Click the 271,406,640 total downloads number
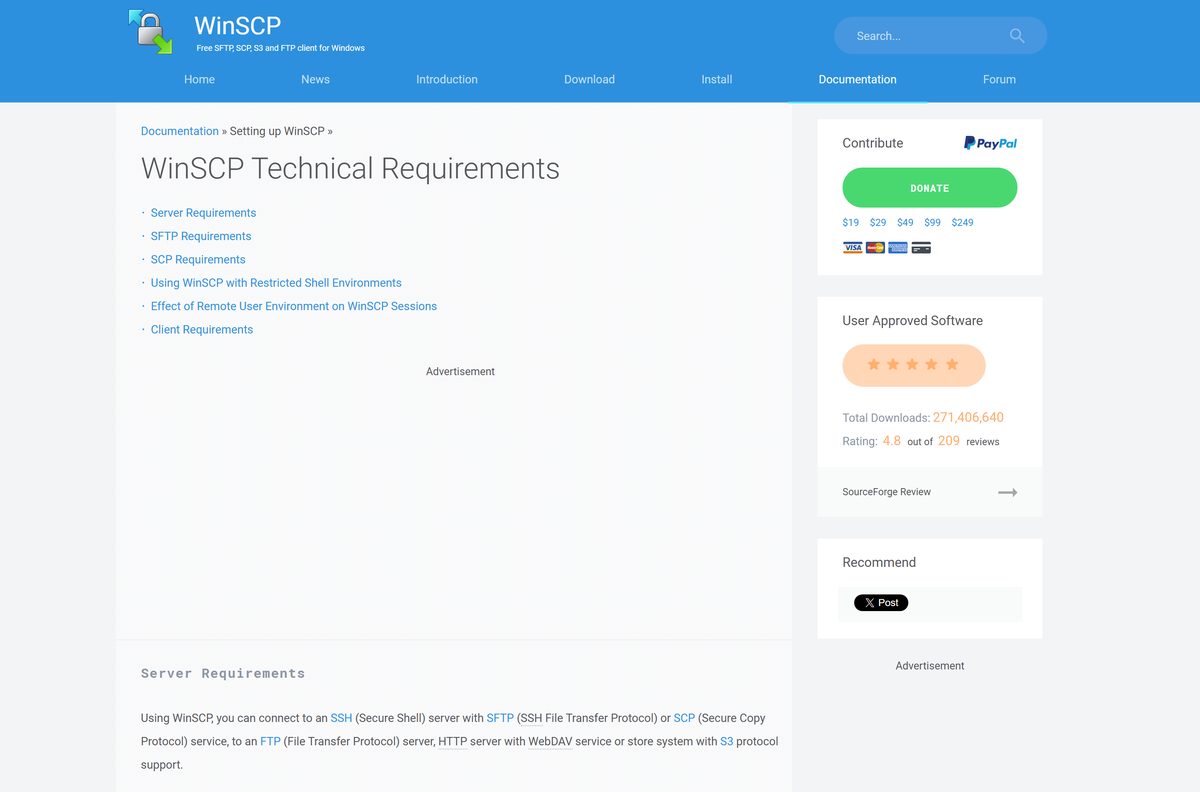The height and width of the screenshot is (792, 1200). point(968,417)
